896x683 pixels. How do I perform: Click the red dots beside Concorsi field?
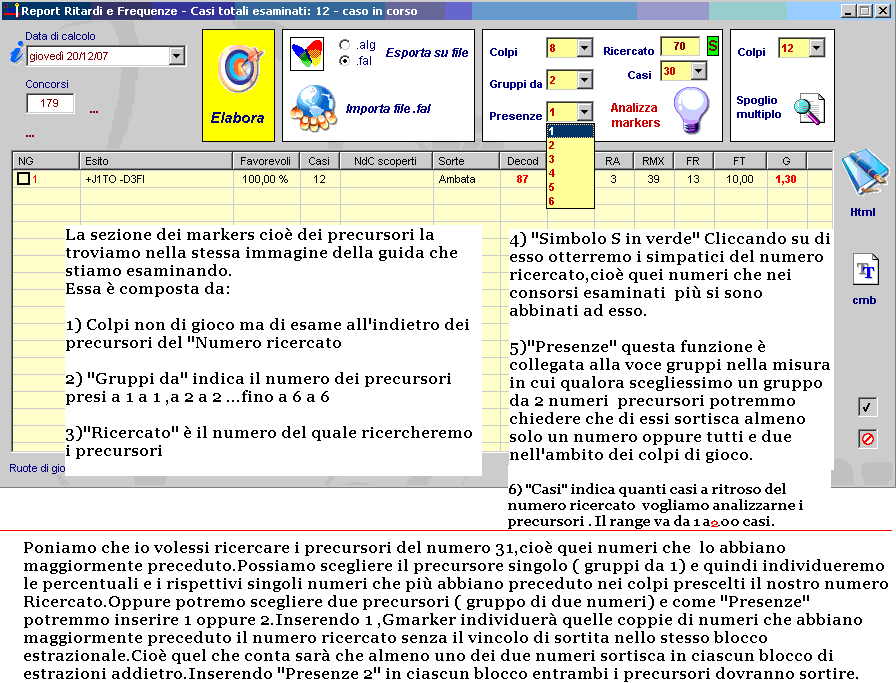[x=94, y=111]
